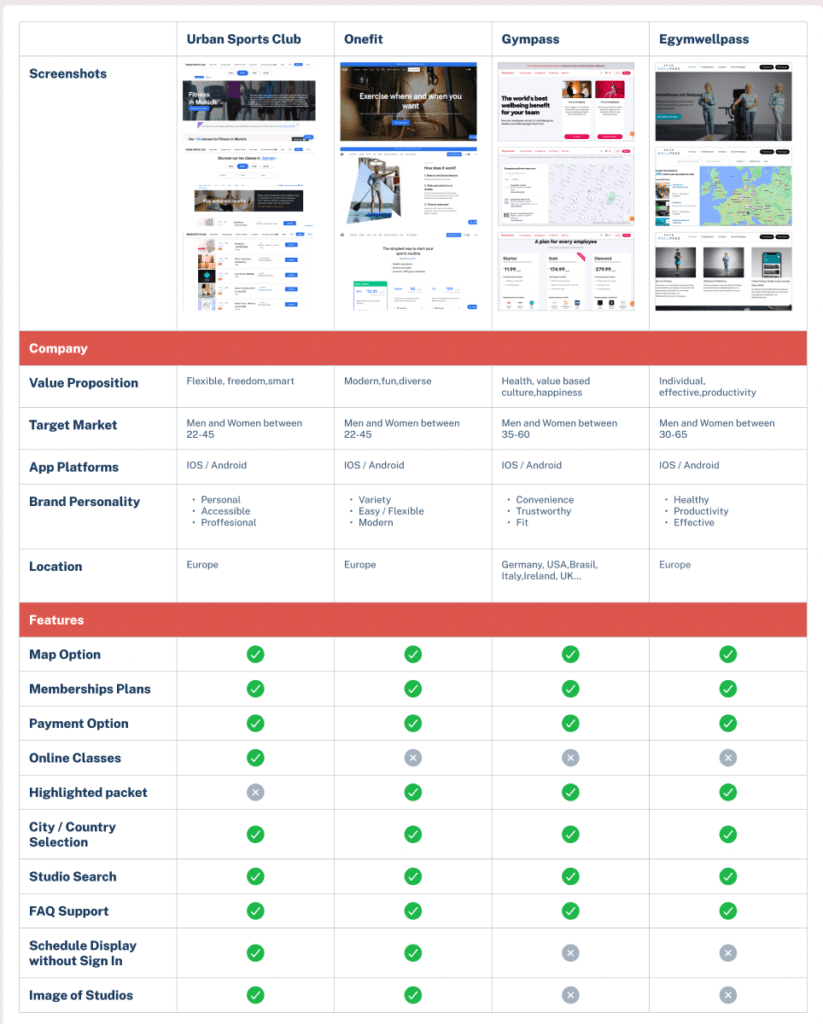Click the Brand Personality row label
The height and width of the screenshot is (1024, 823).
click(84, 502)
